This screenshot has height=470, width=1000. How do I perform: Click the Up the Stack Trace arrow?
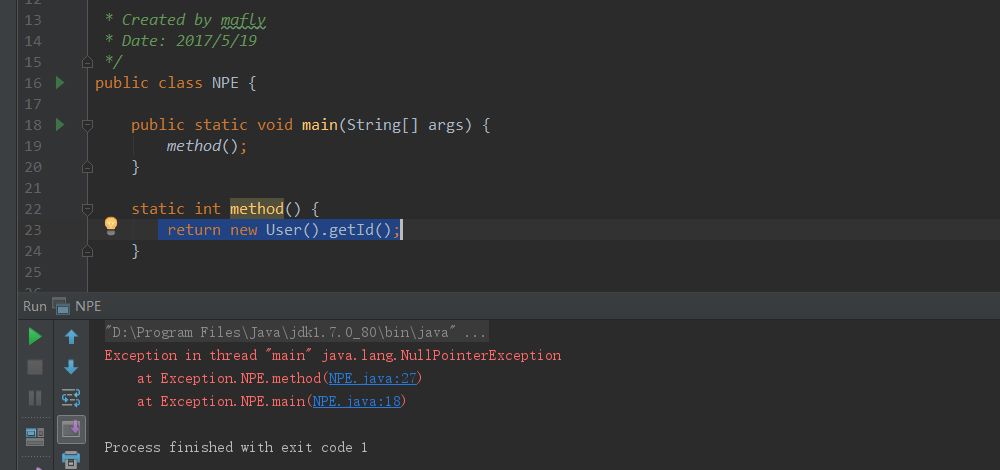[x=71, y=336]
